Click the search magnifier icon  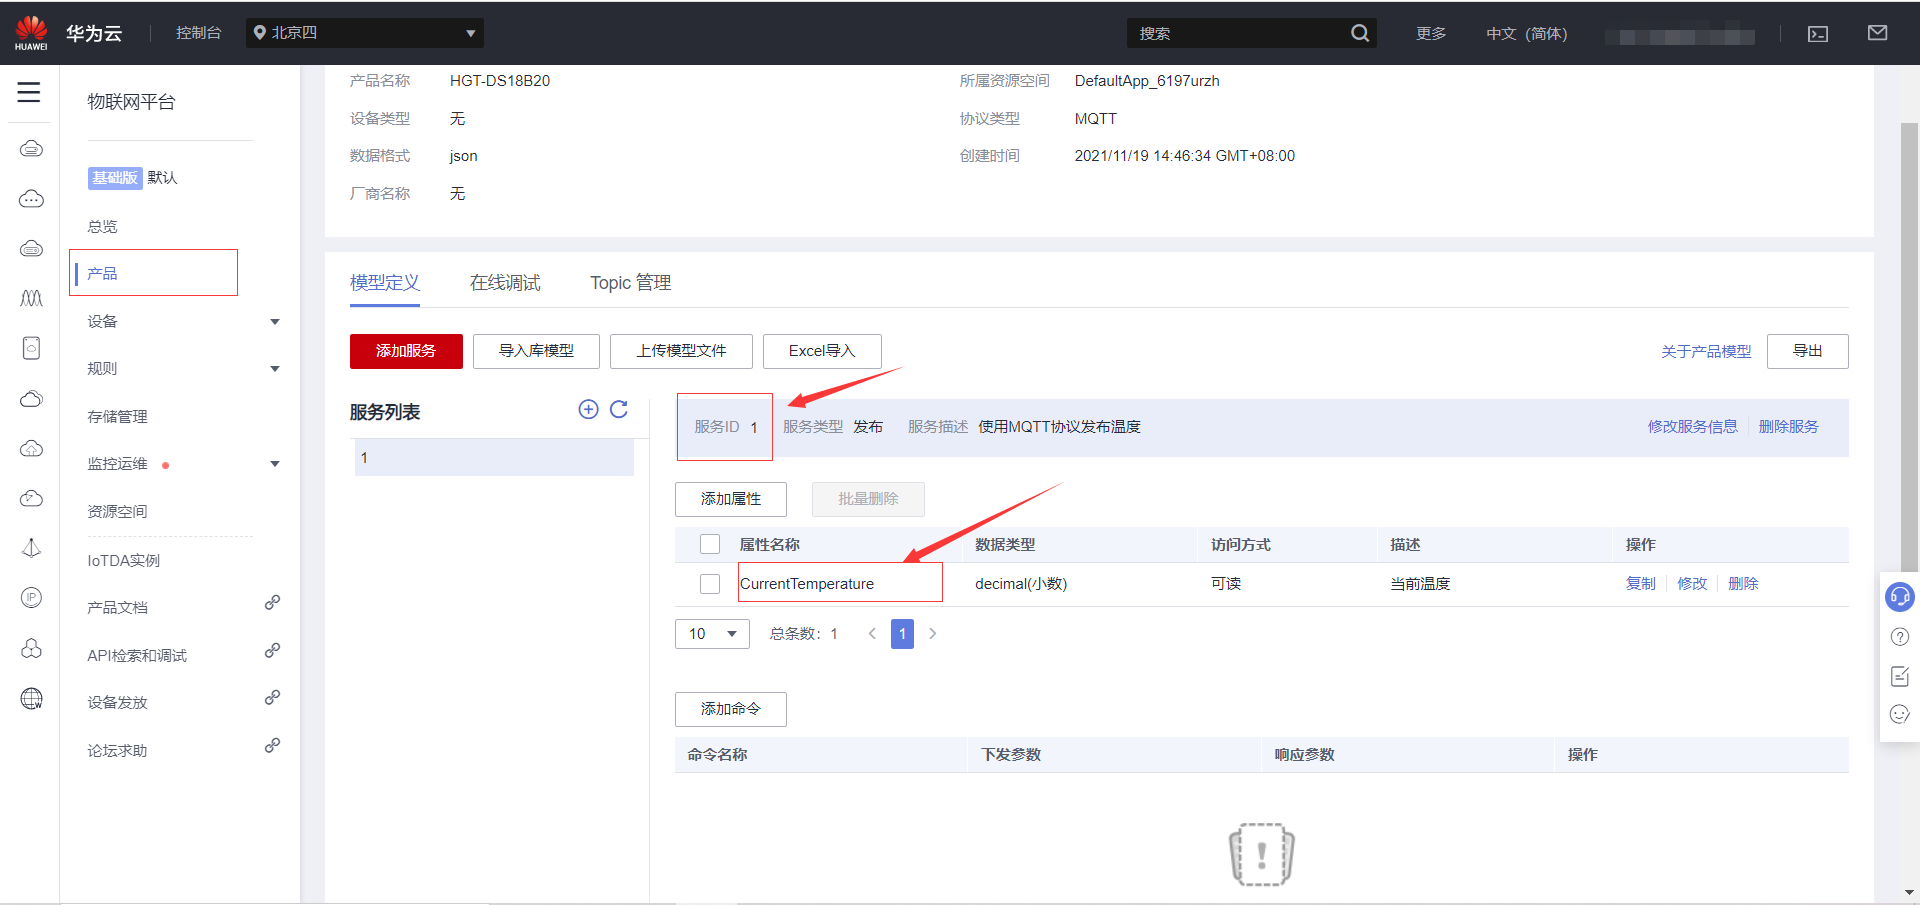pos(1360,33)
